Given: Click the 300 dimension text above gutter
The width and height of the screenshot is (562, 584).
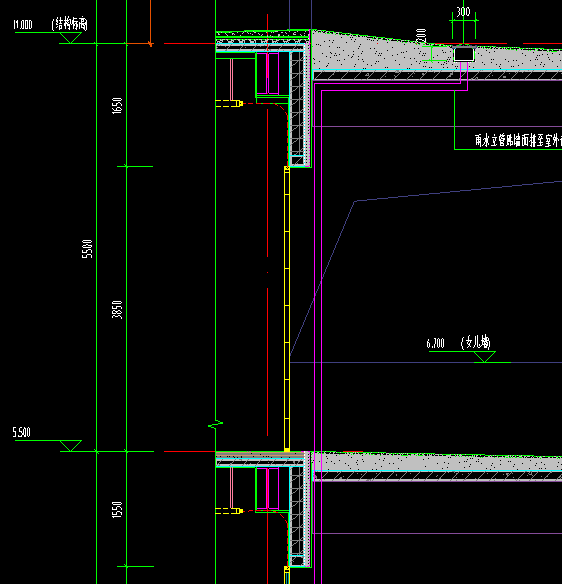Looking at the screenshot, I should pos(463,12).
